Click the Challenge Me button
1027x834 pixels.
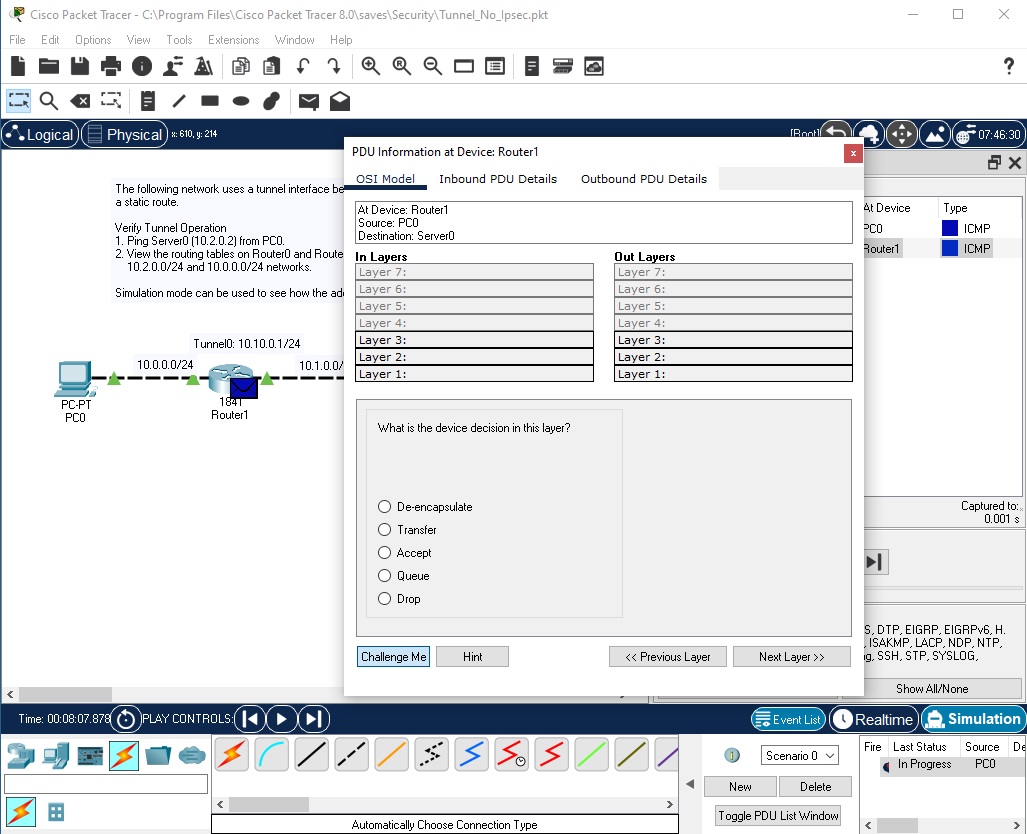(394, 657)
